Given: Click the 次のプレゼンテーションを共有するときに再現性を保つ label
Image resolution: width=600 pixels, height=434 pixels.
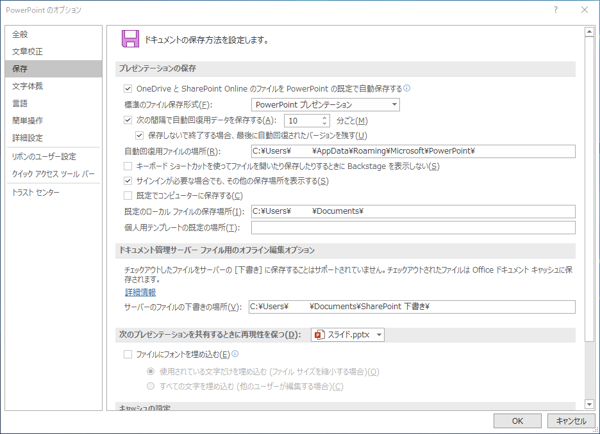Looking at the screenshot, I should [210, 335].
